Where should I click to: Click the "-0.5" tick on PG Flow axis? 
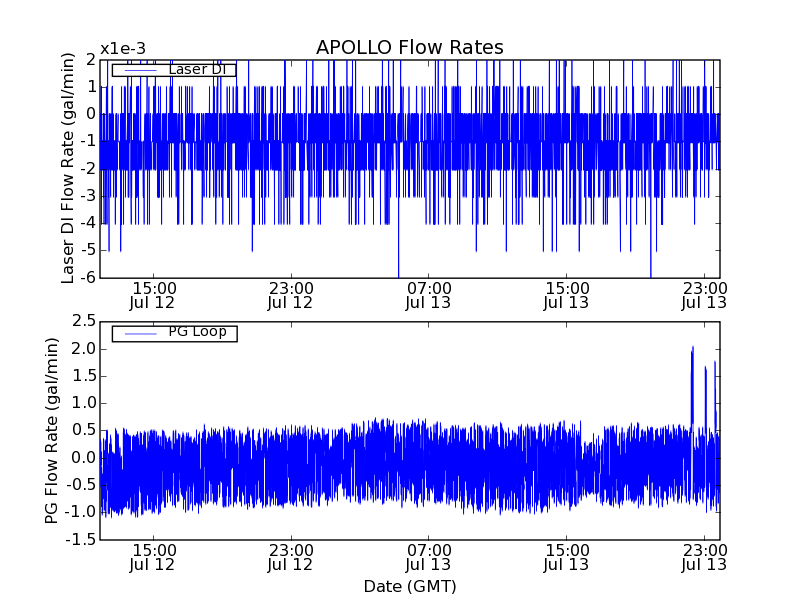(x=81, y=485)
